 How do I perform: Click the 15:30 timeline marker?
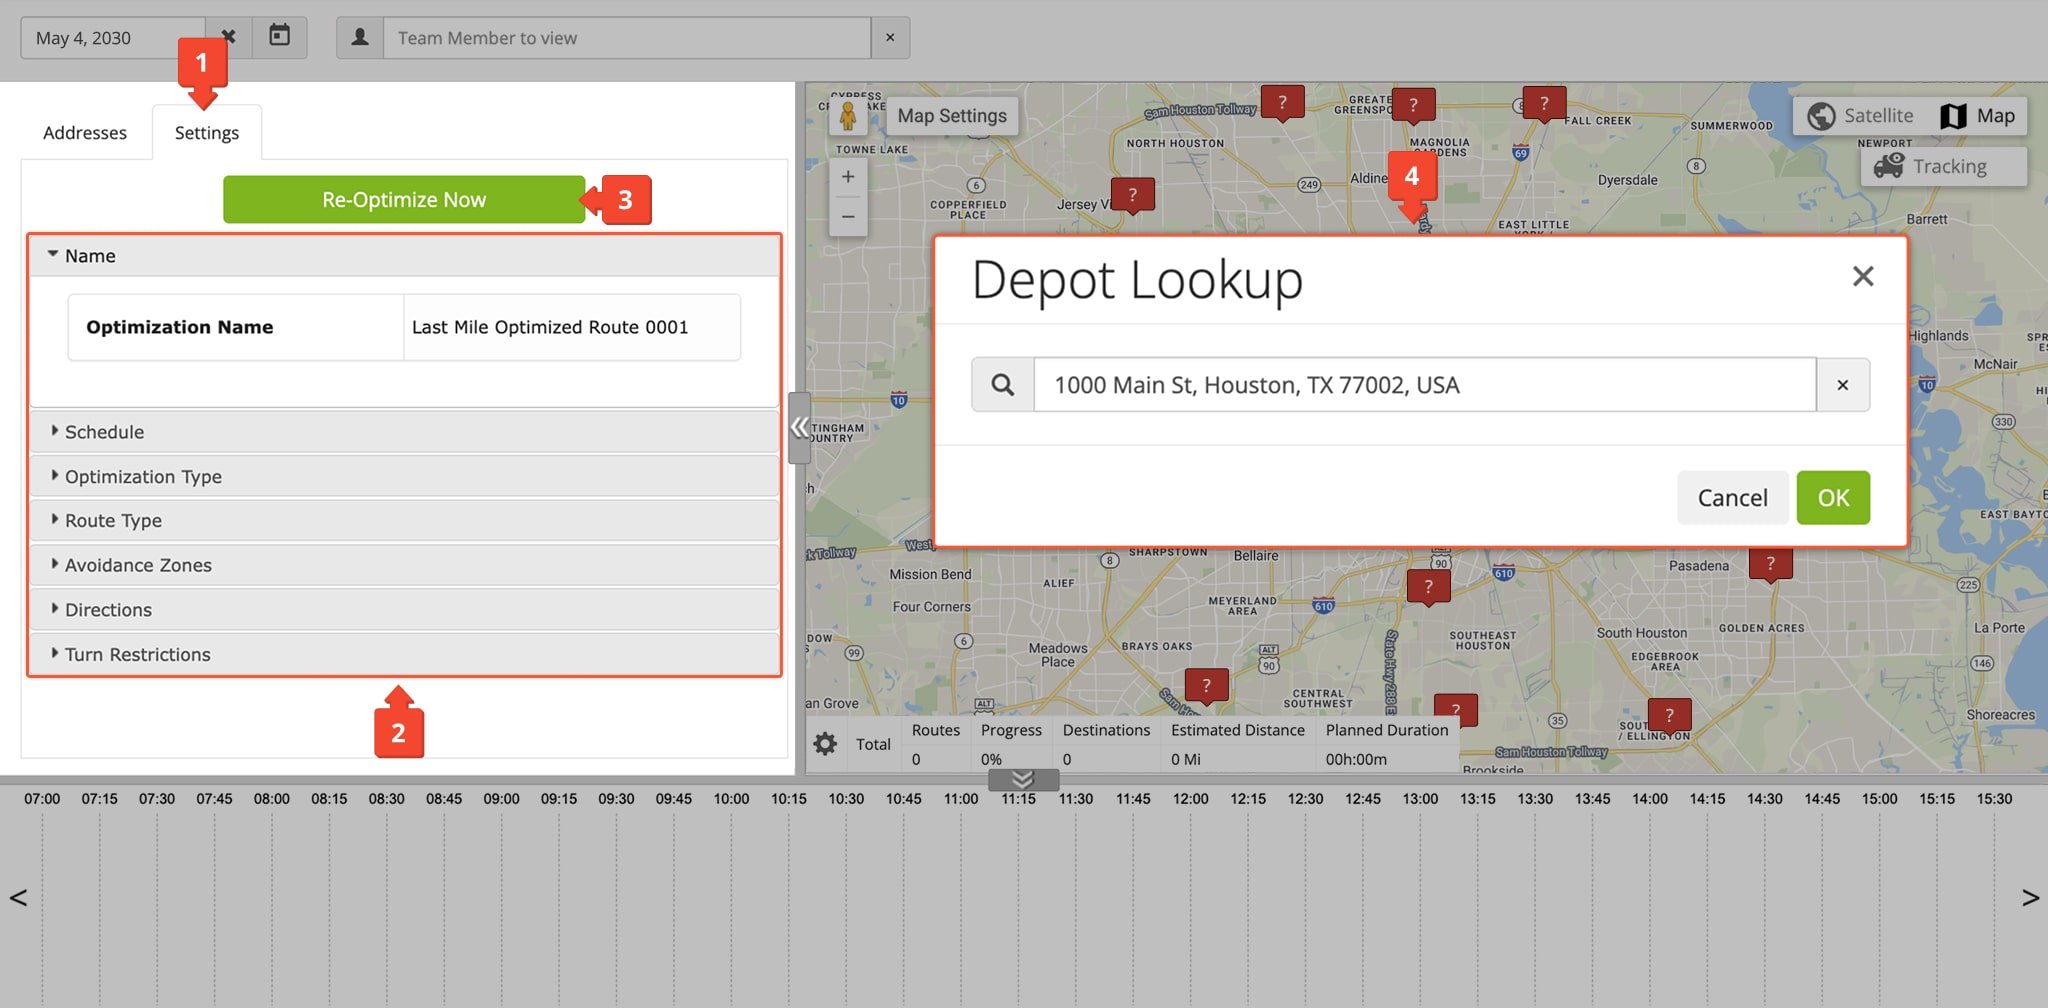click(1994, 798)
